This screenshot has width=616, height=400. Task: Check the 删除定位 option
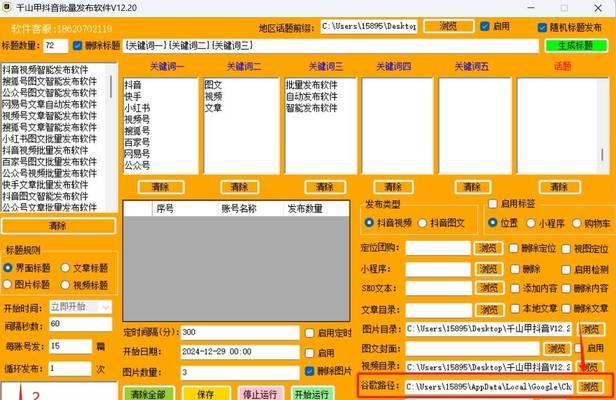pos(513,248)
